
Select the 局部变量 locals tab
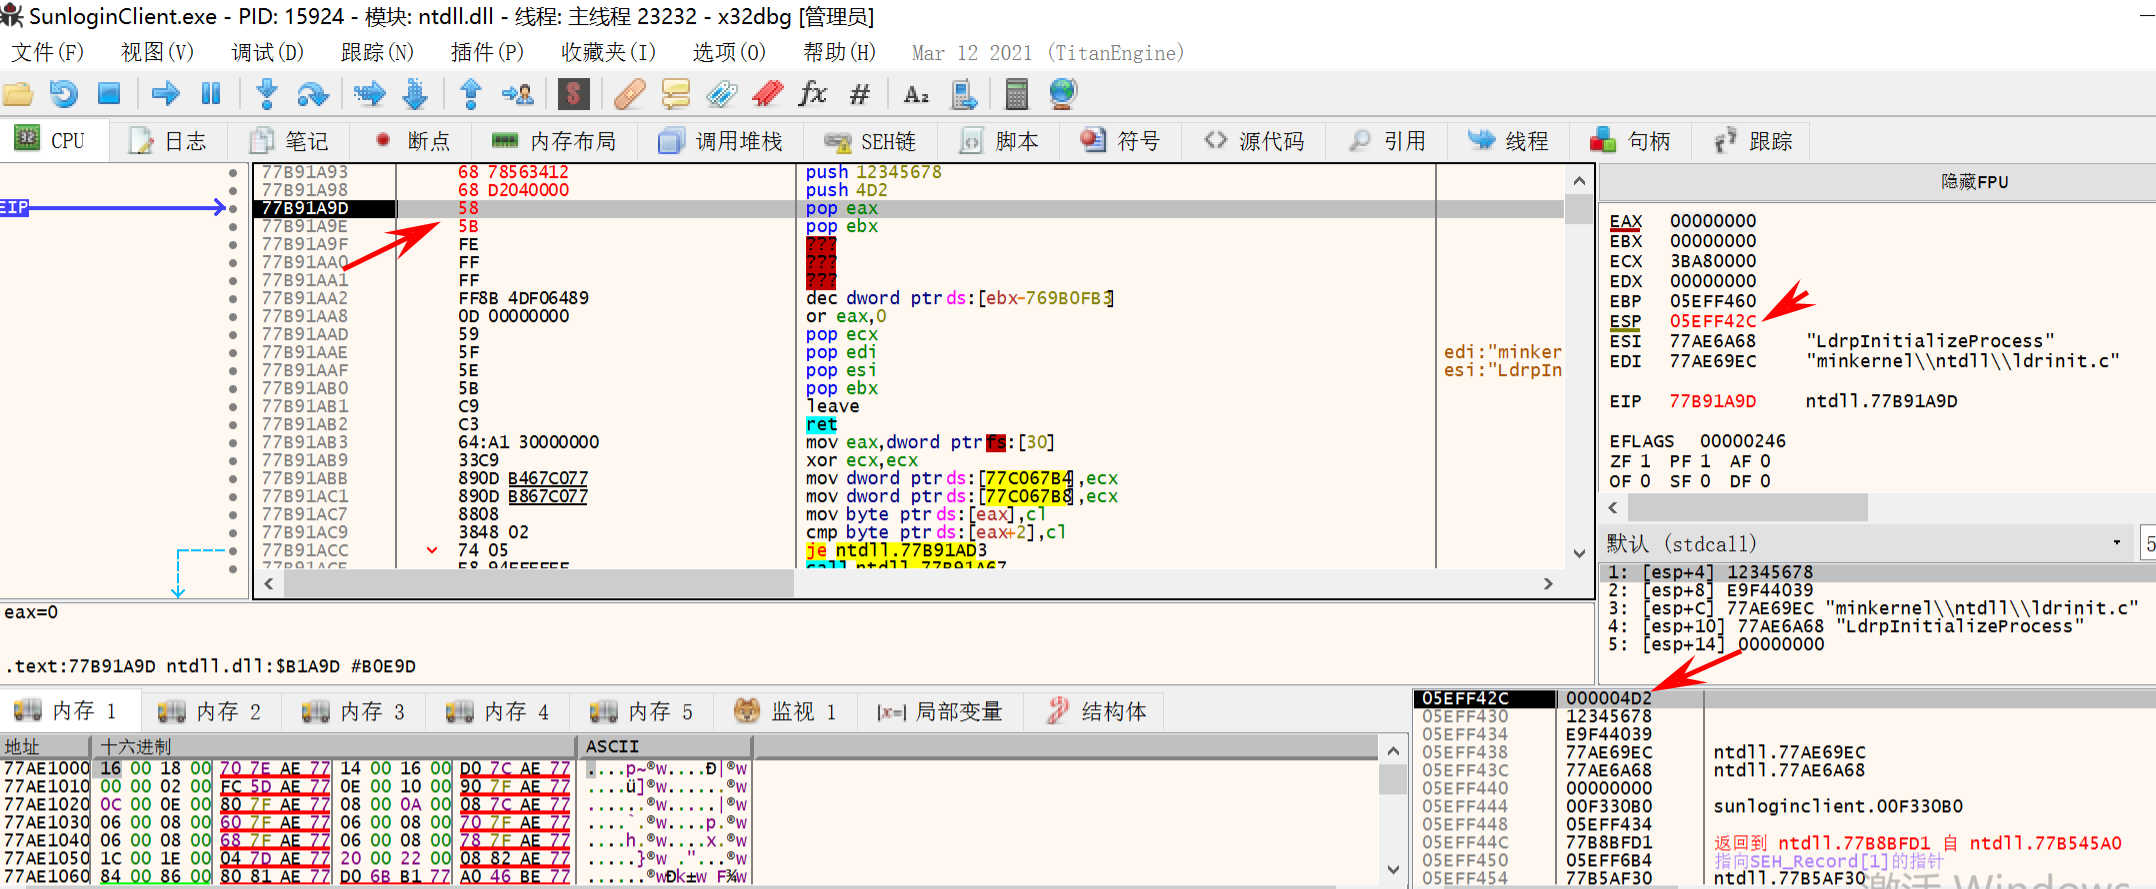[x=940, y=711]
